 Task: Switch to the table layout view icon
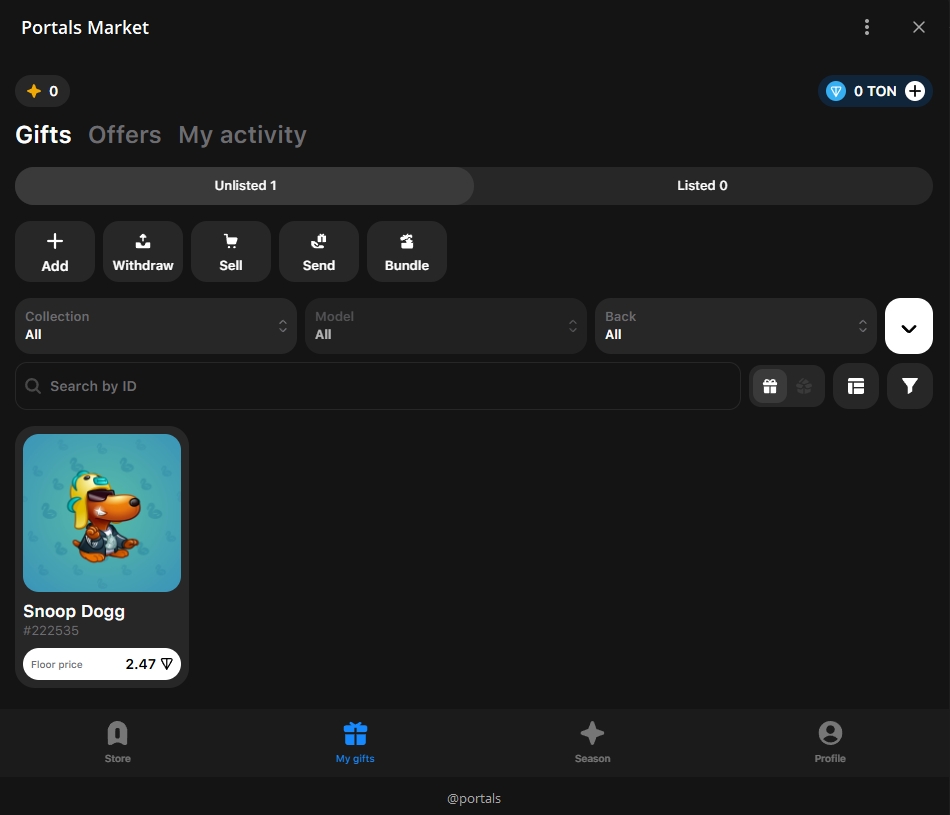(x=856, y=386)
